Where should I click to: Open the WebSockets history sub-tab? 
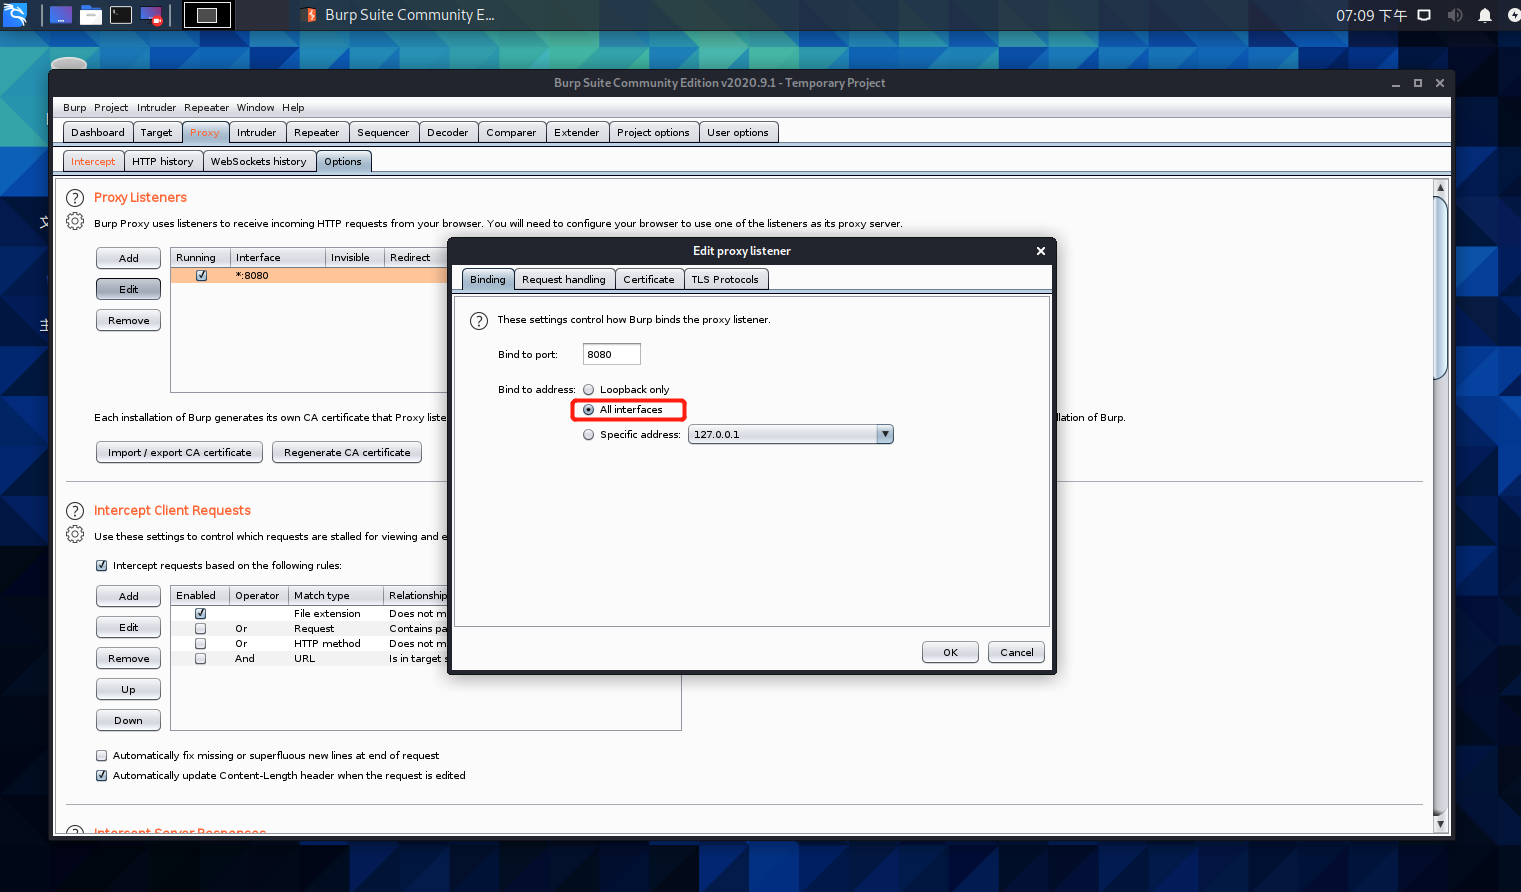pos(259,161)
